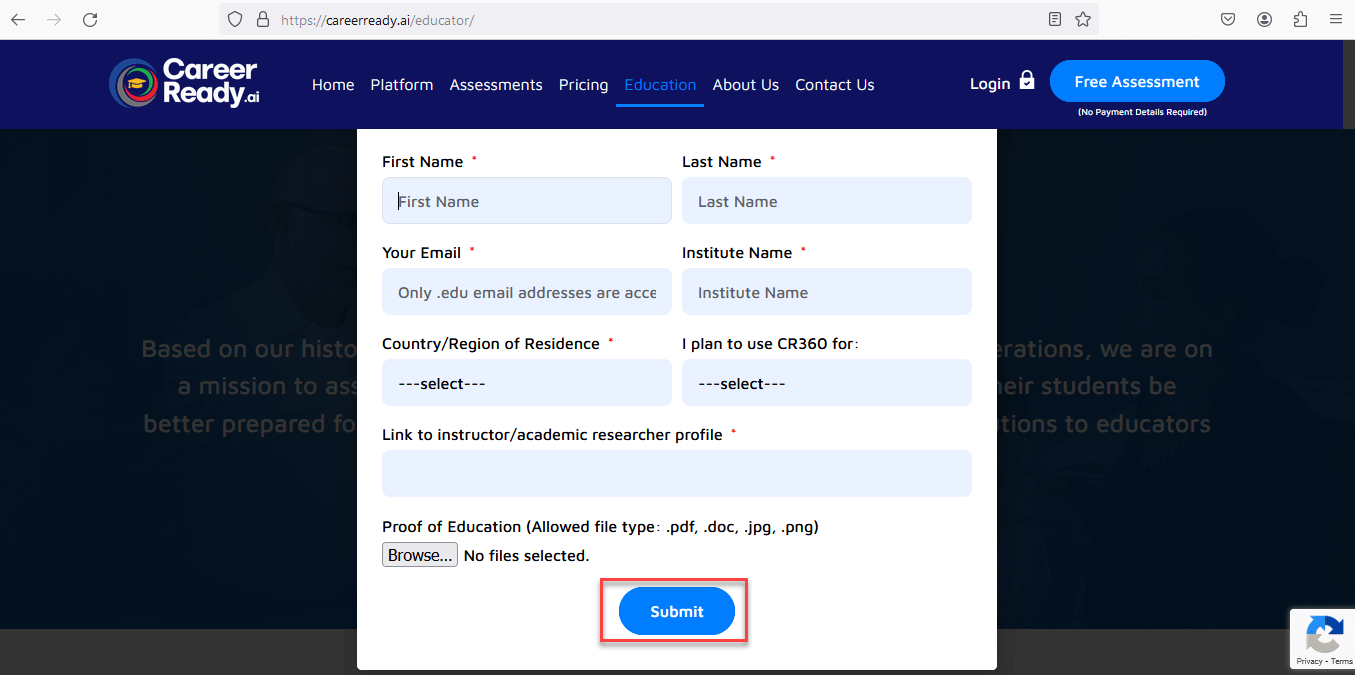Click Browse to upload Proof of Education

coord(419,554)
